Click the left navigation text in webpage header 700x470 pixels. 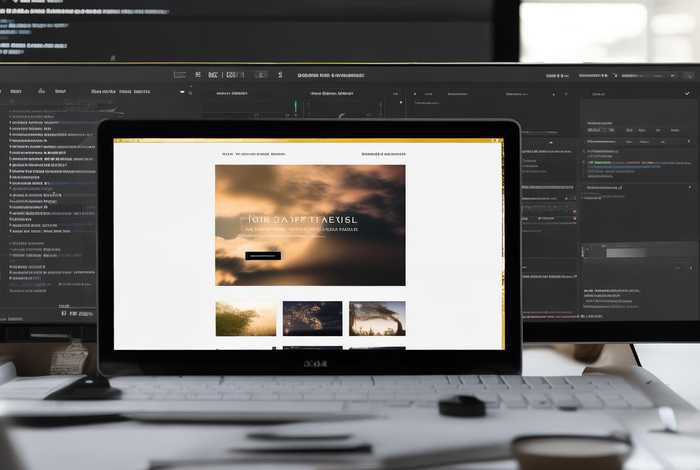click(253, 155)
